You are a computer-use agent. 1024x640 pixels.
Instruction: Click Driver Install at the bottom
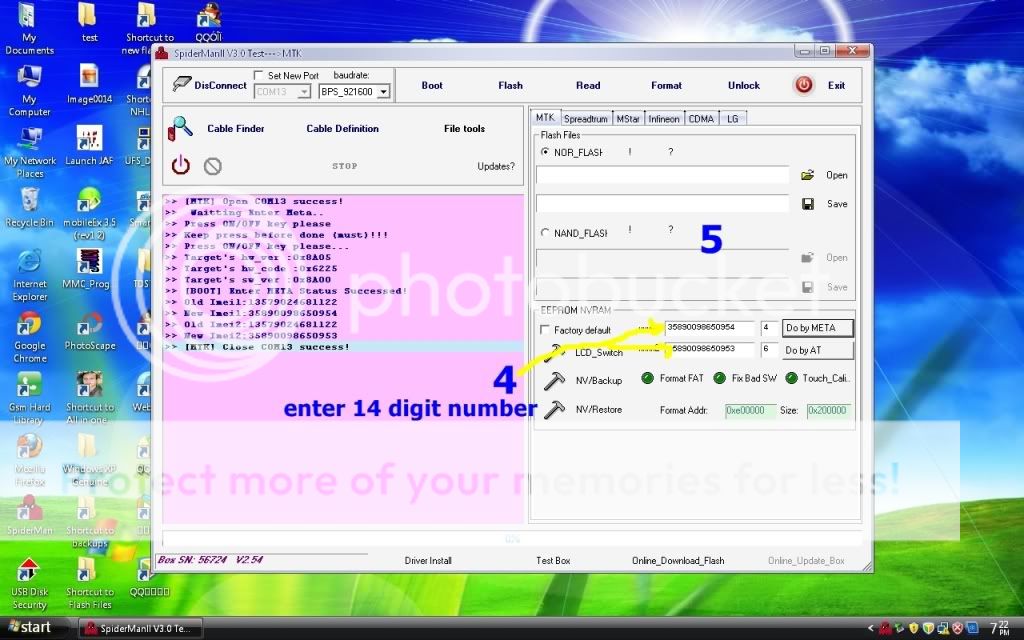point(428,560)
